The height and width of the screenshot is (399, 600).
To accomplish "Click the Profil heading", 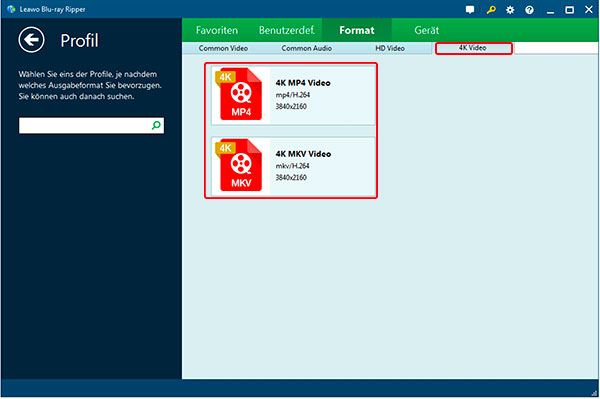I will (79, 41).
